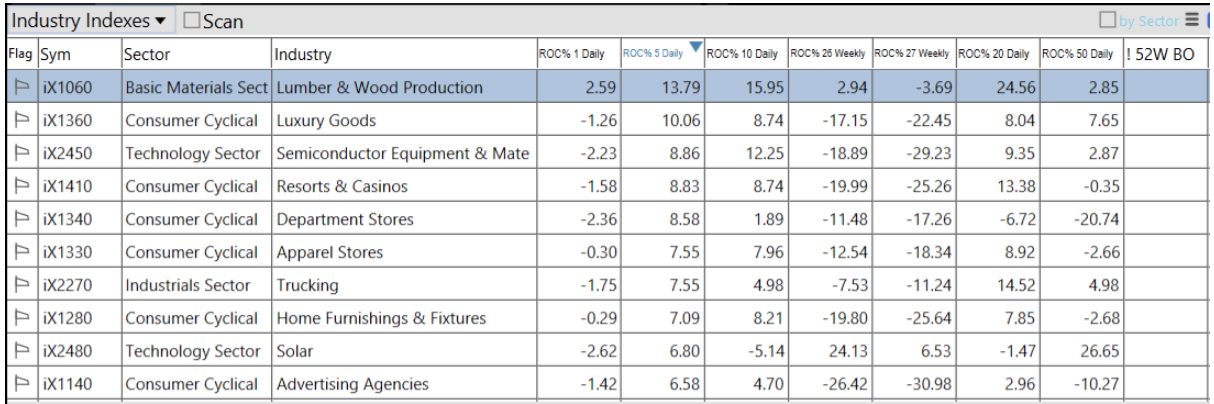
Task: Flag the Resorts & Casinos index
Action: 21,187
